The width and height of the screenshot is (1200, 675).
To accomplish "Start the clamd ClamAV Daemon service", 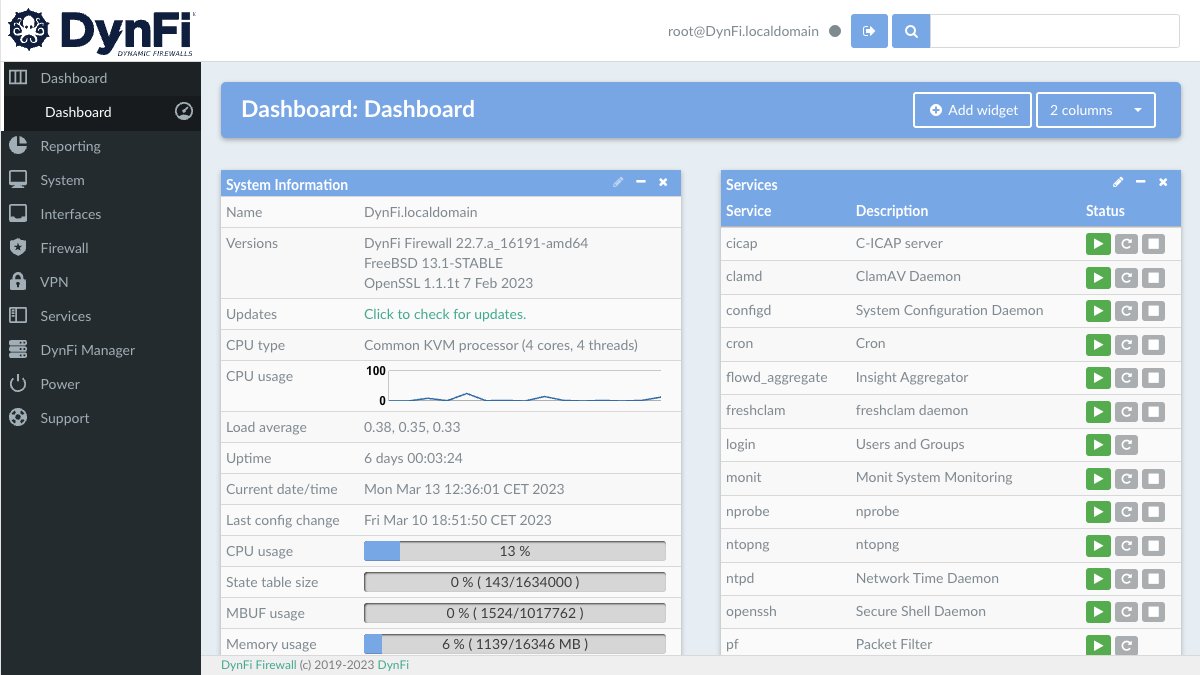I will [x=1098, y=277].
